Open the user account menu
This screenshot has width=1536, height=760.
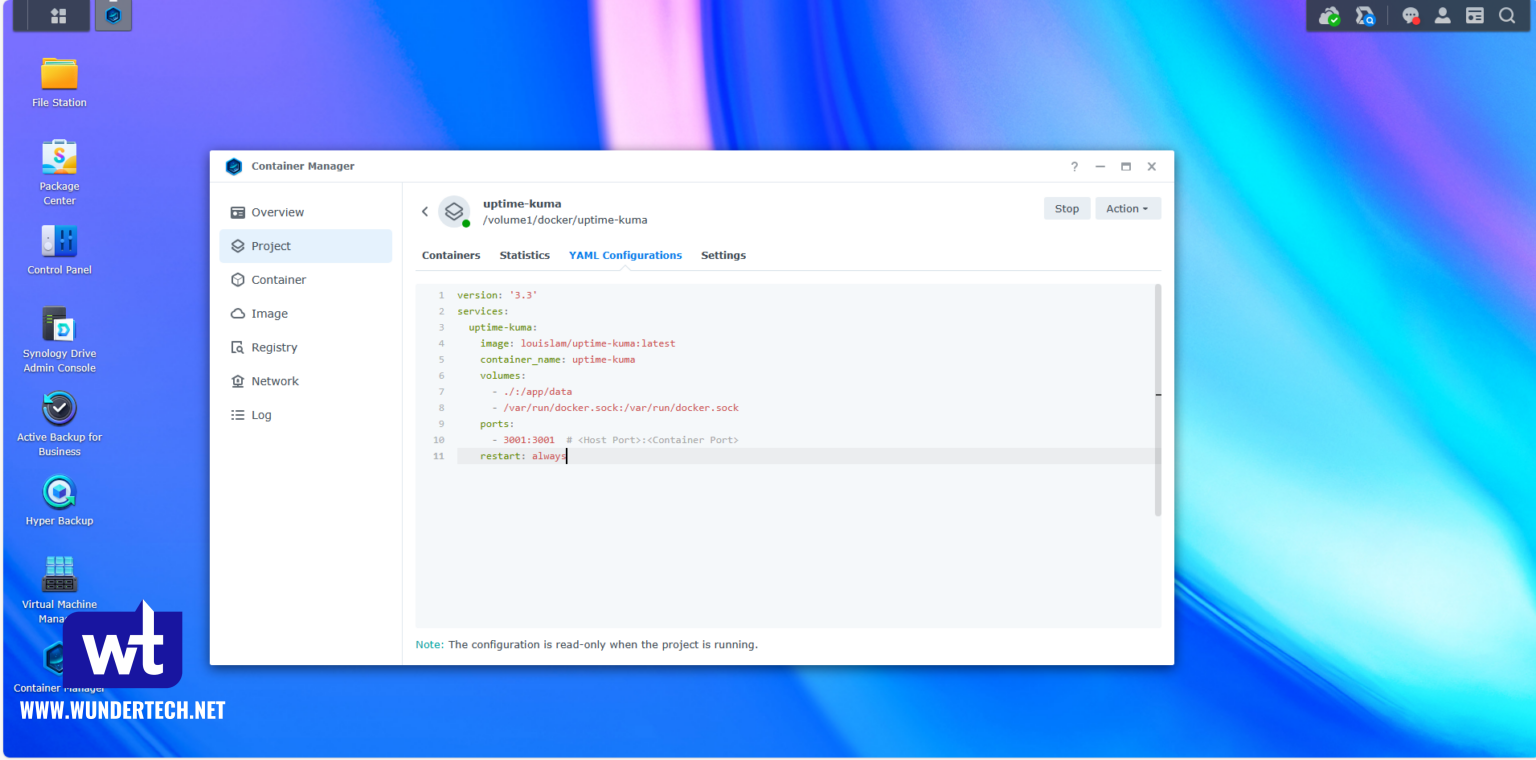1442,15
